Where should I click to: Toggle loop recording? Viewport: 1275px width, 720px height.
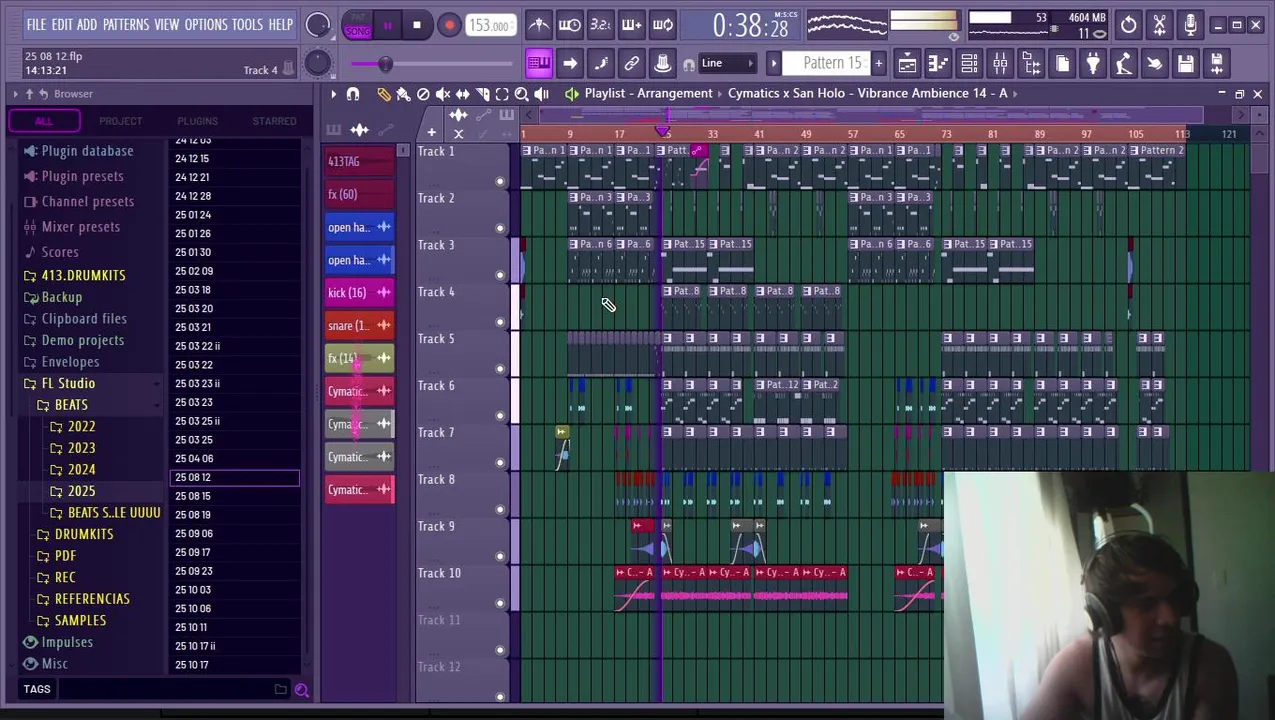[x=663, y=25]
